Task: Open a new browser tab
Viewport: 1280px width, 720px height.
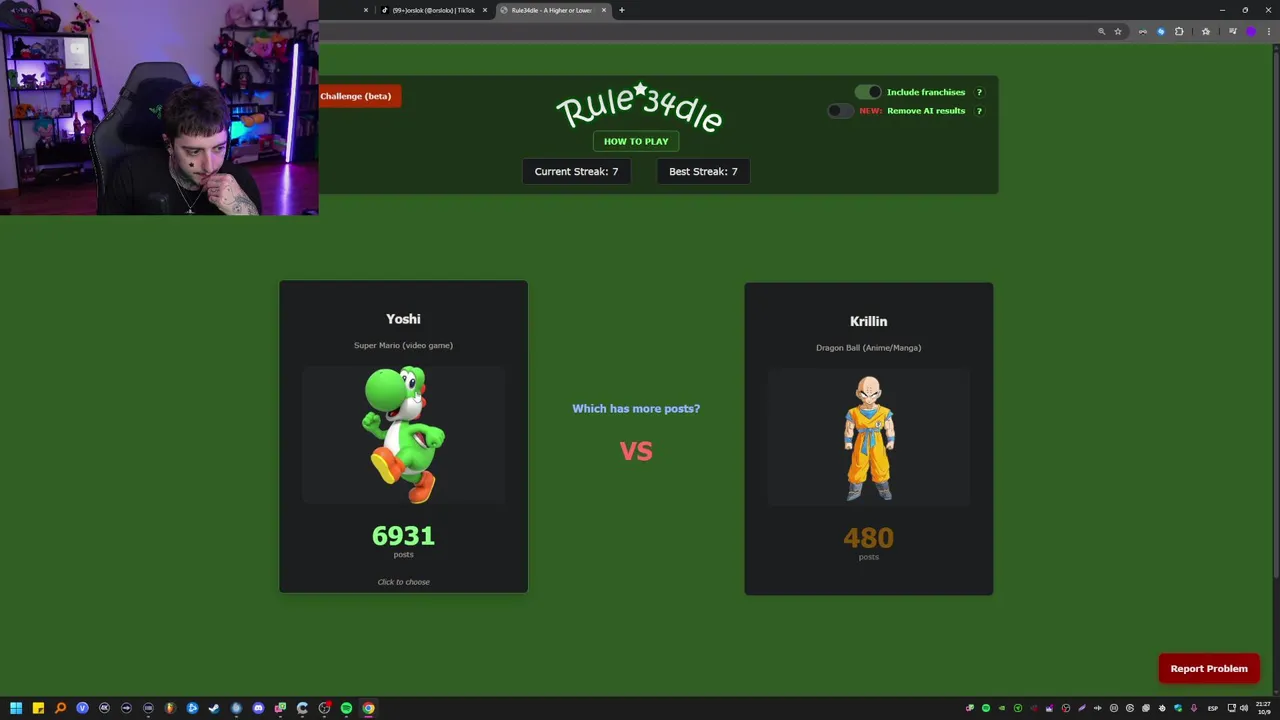Action: click(621, 10)
